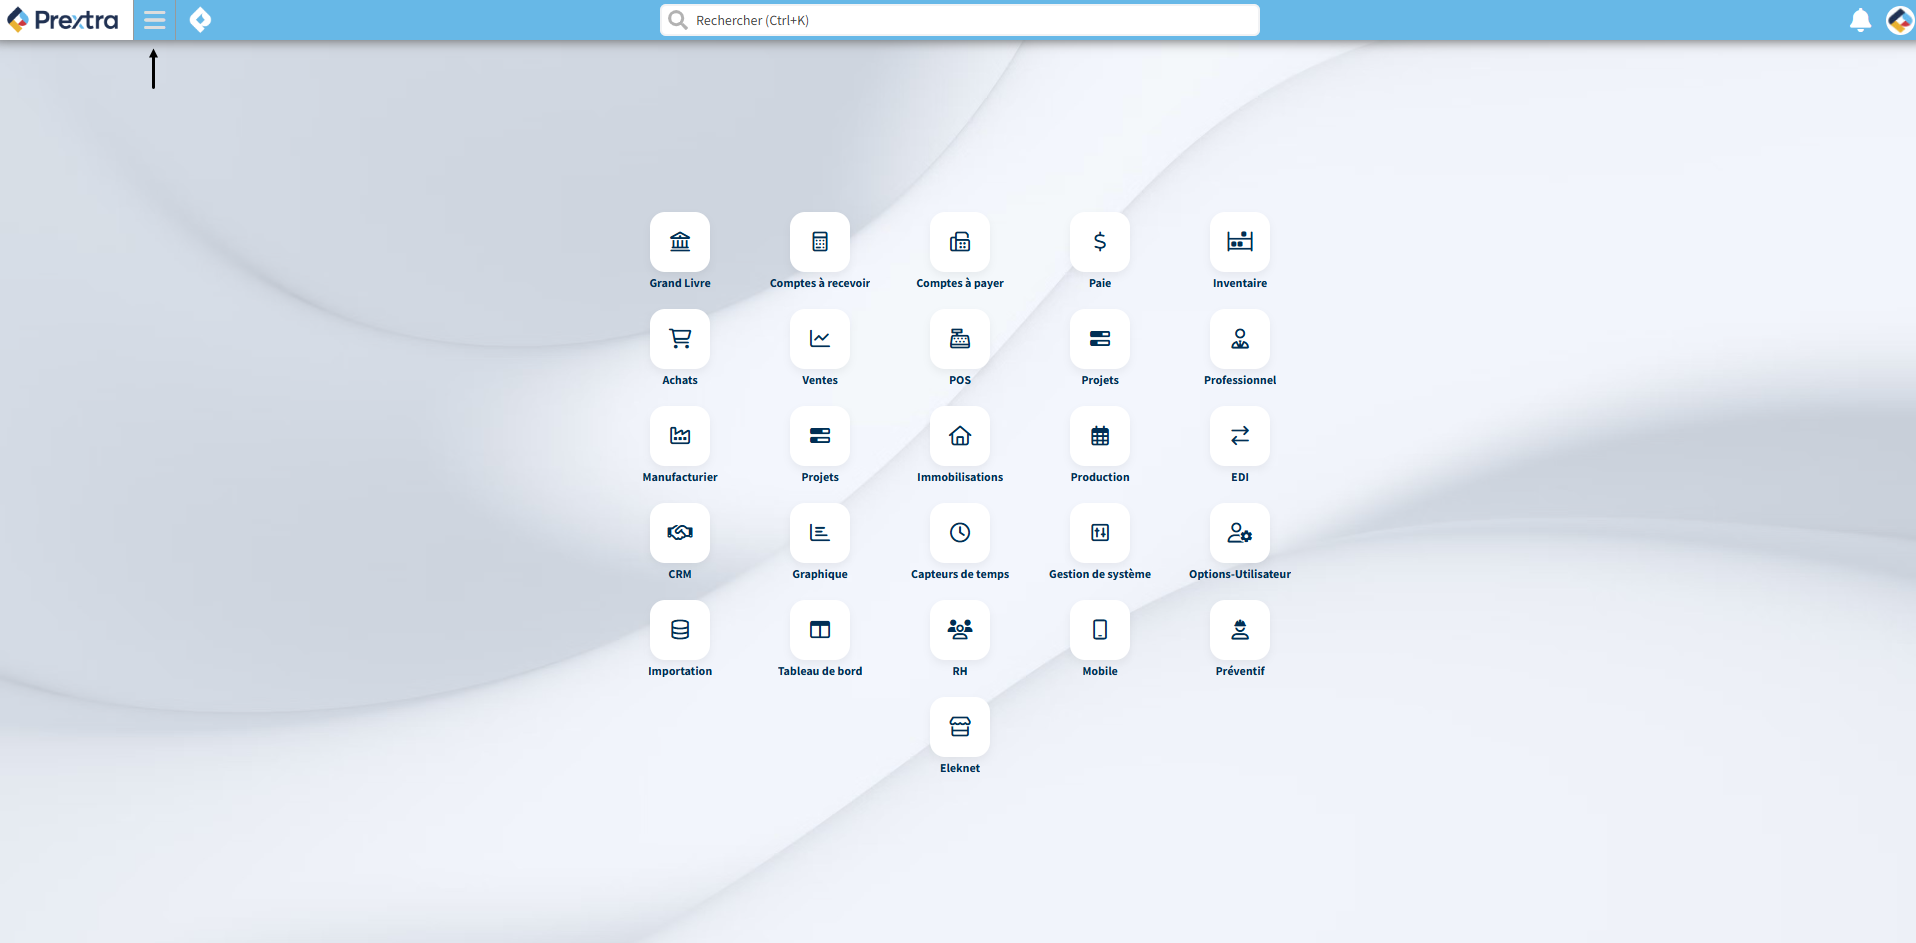Open Gestion de système module
The image size is (1916, 943).
click(1100, 533)
